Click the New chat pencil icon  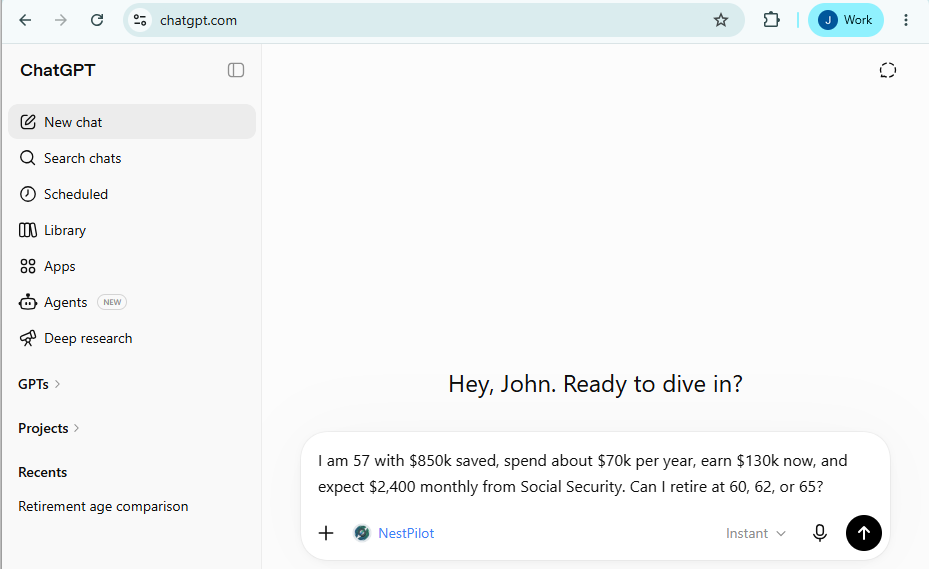(28, 122)
